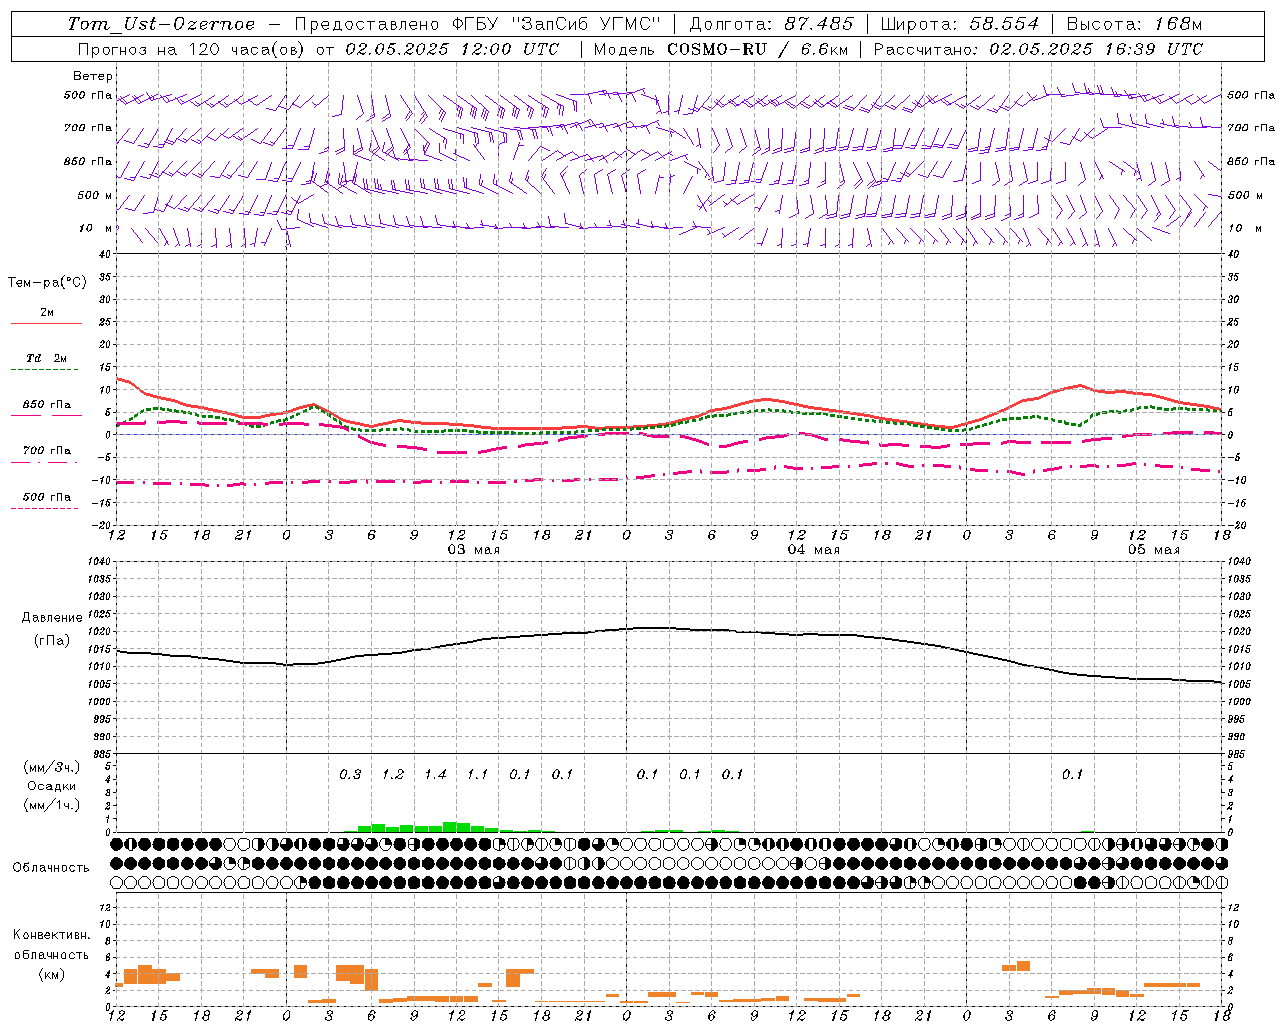
Task: Click the (км) unit label
Action: (51, 975)
